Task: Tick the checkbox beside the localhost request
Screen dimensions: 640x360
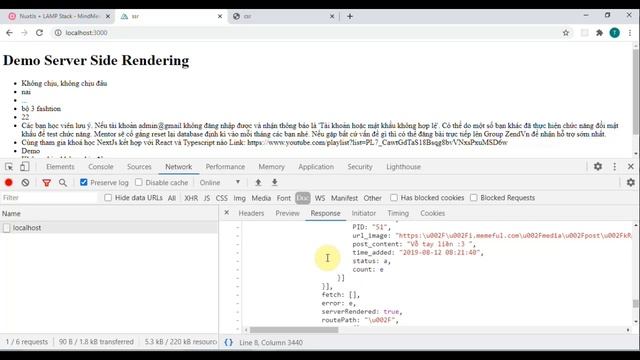Action: point(7,228)
